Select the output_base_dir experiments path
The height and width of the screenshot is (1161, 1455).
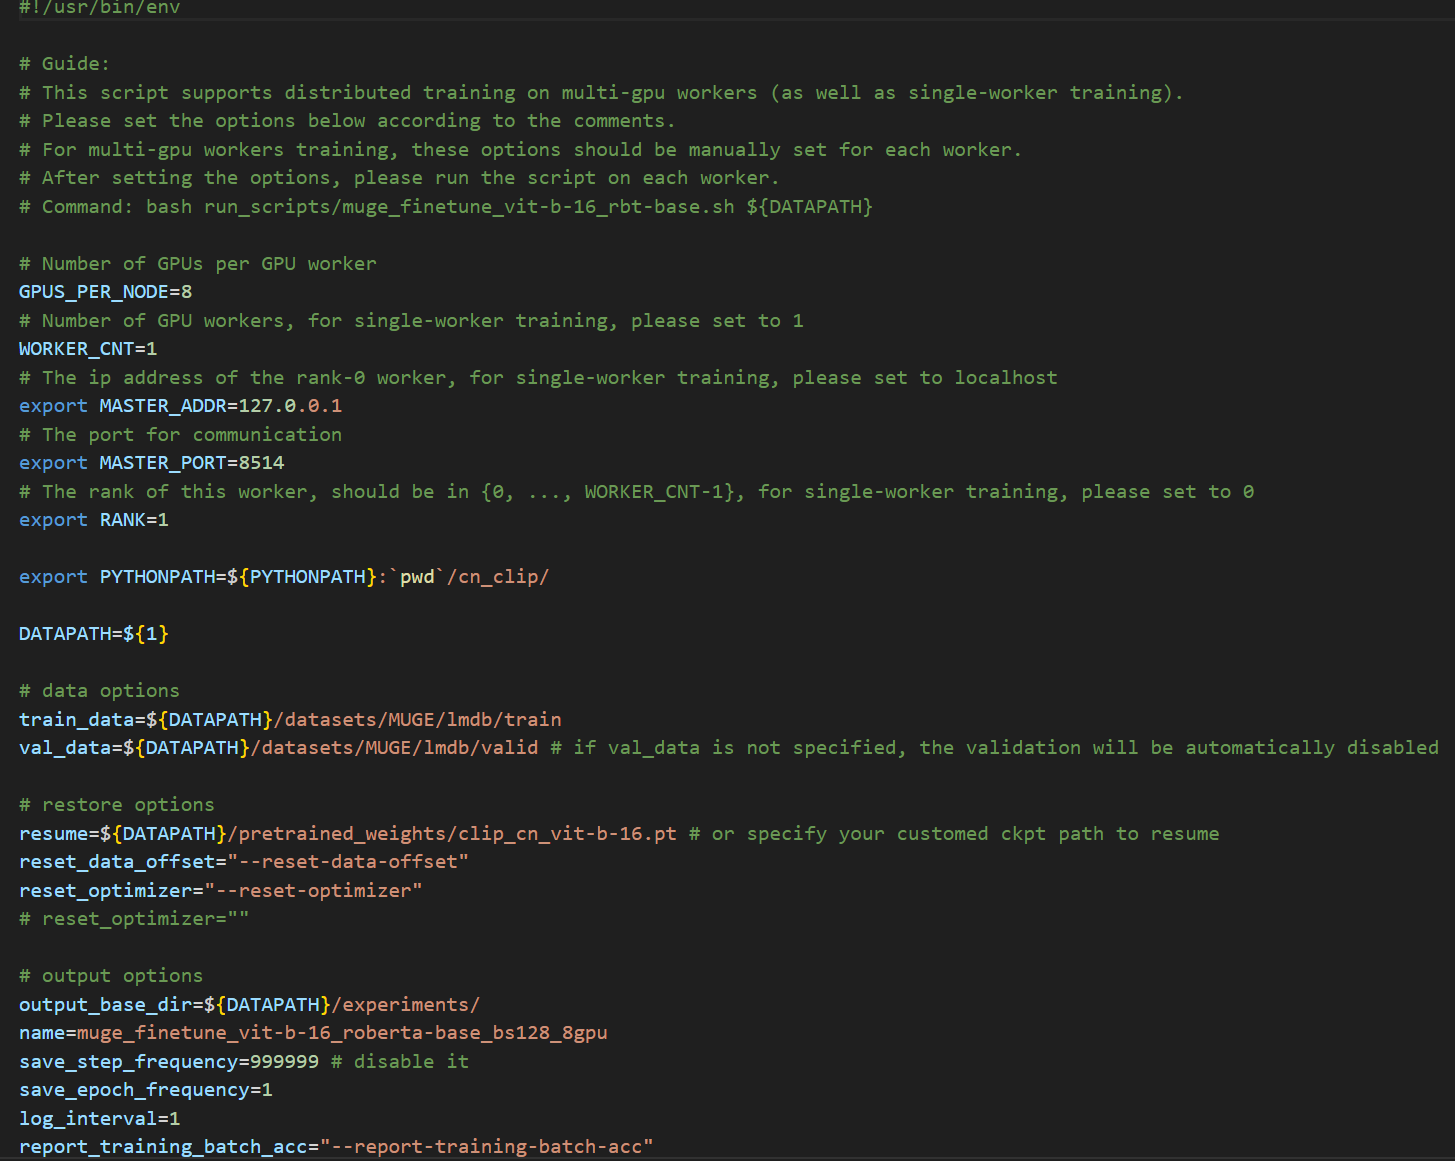(x=248, y=1004)
